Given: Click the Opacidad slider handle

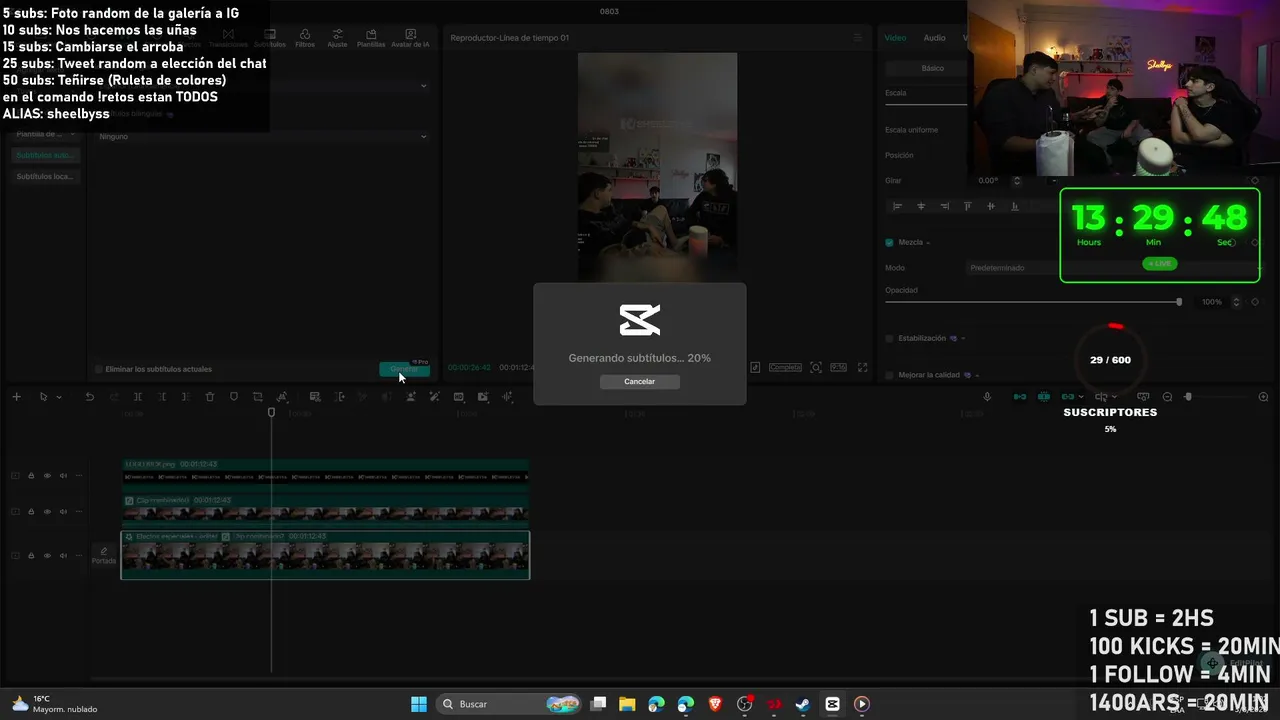Looking at the screenshot, I should pyautogui.click(x=1179, y=302).
